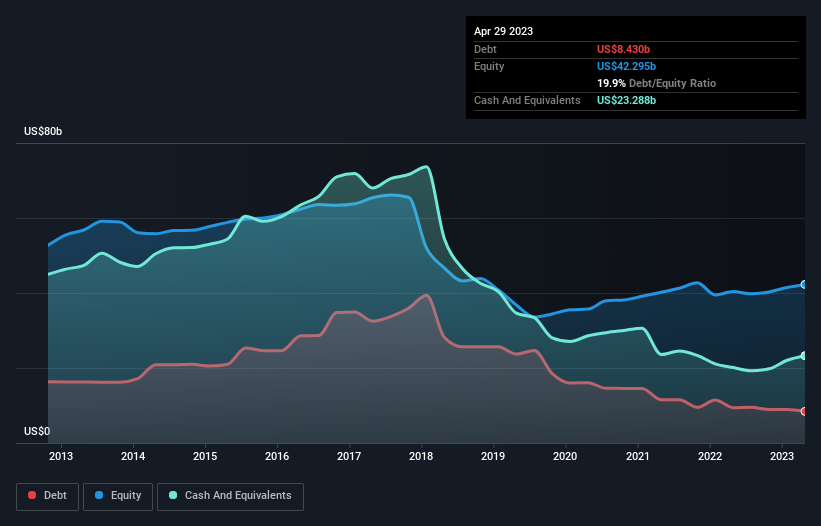This screenshot has height=526, width=821.
Task: Select the 2016 x-axis label
Action: click(277, 456)
